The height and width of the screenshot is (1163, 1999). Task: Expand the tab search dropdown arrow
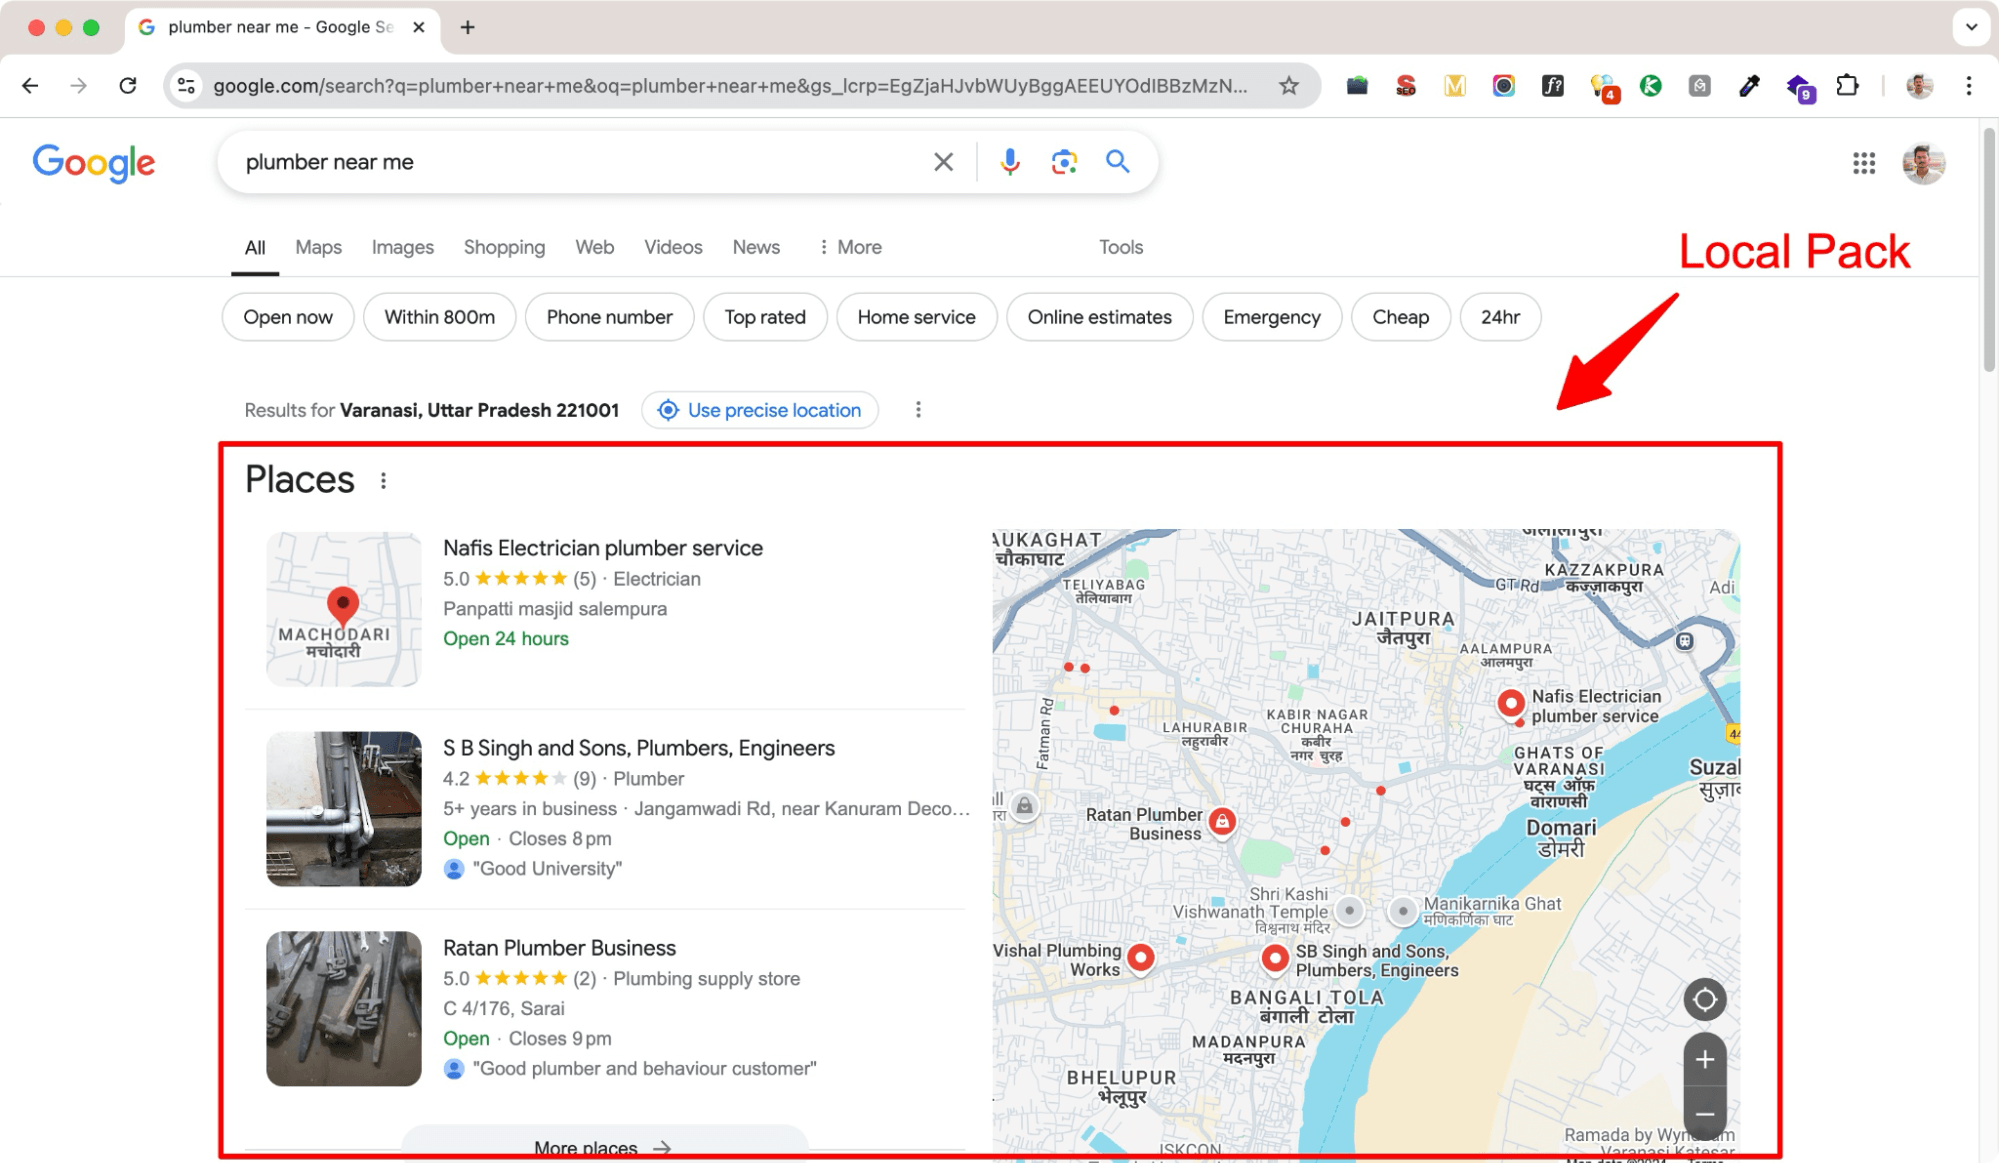click(x=1971, y=27)
